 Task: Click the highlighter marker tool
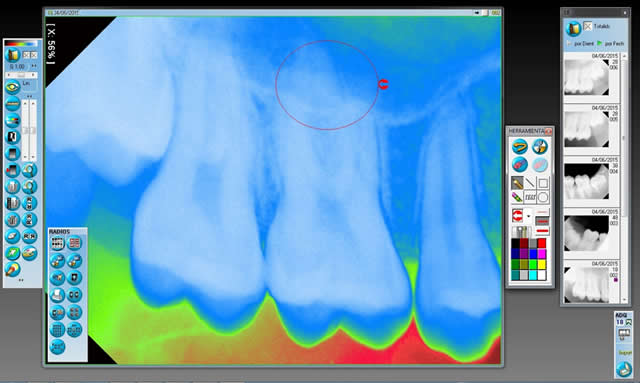tap(517, 198)
